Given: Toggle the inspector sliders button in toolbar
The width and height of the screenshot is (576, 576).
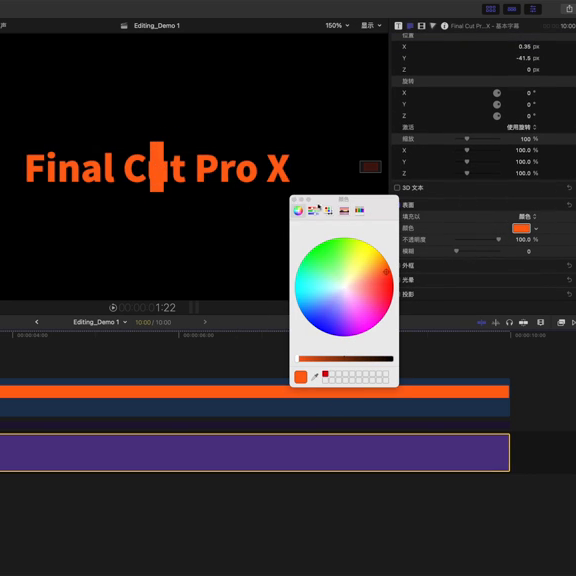Looking at the screenshot, I should tap(533, 9).
